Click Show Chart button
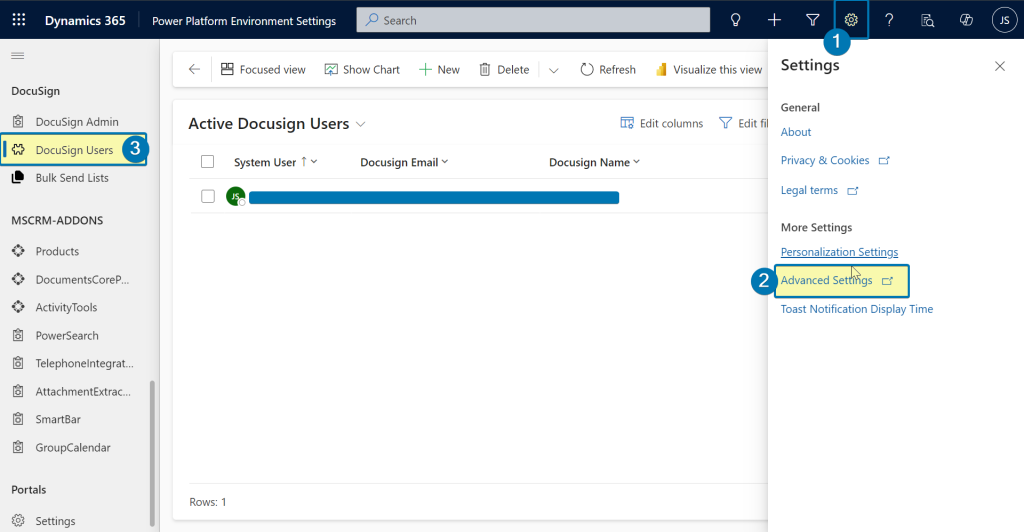Image resolution: width=1024 pixels, height=532 pixels. point(362,69)
